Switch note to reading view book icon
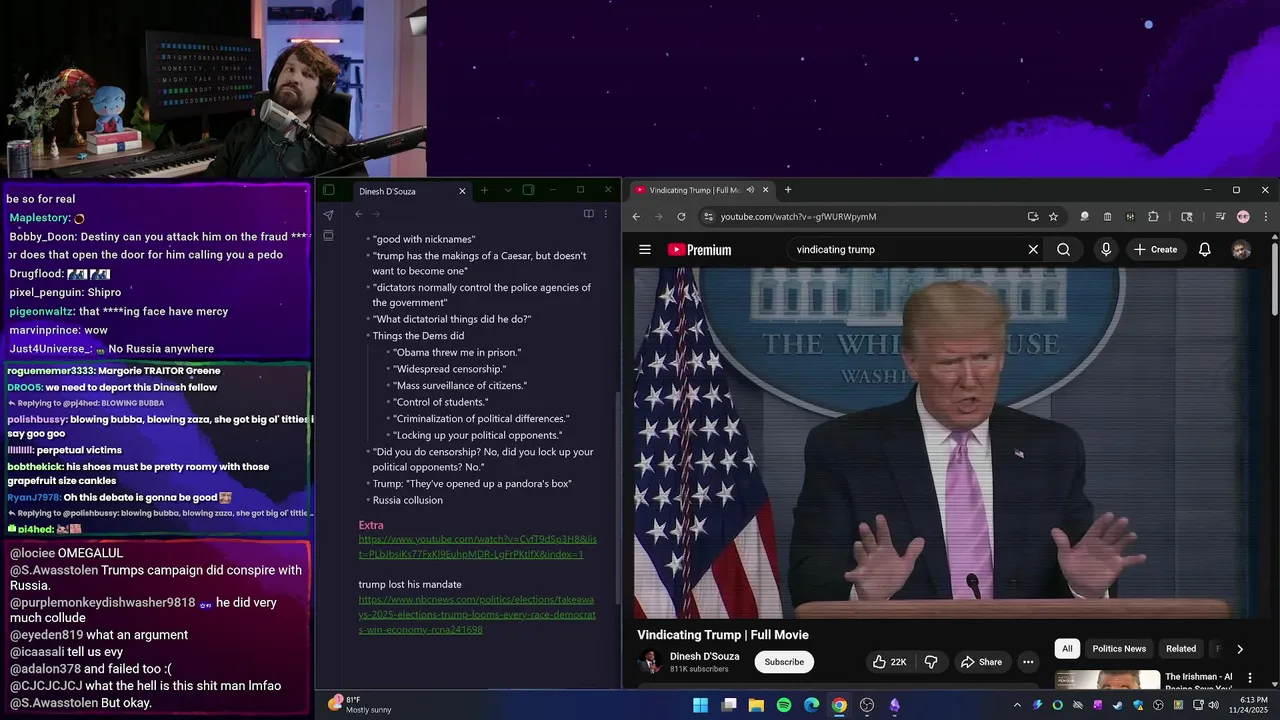This screenshot has height=720, width=1280. click(588, 214)
